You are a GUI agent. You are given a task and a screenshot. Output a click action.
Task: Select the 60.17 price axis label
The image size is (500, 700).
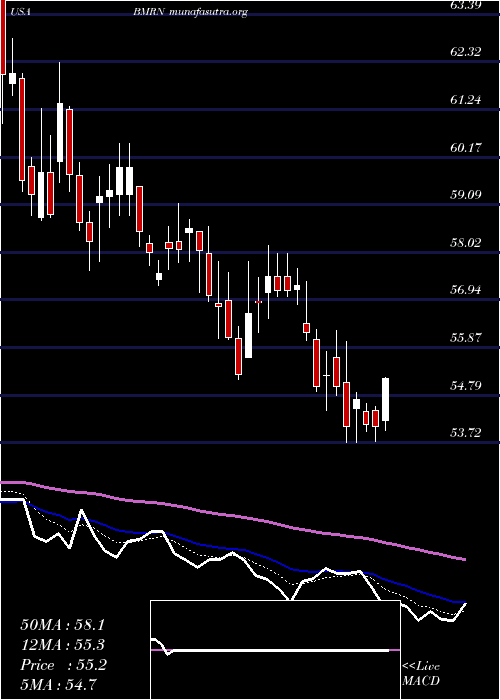[465, 147]
